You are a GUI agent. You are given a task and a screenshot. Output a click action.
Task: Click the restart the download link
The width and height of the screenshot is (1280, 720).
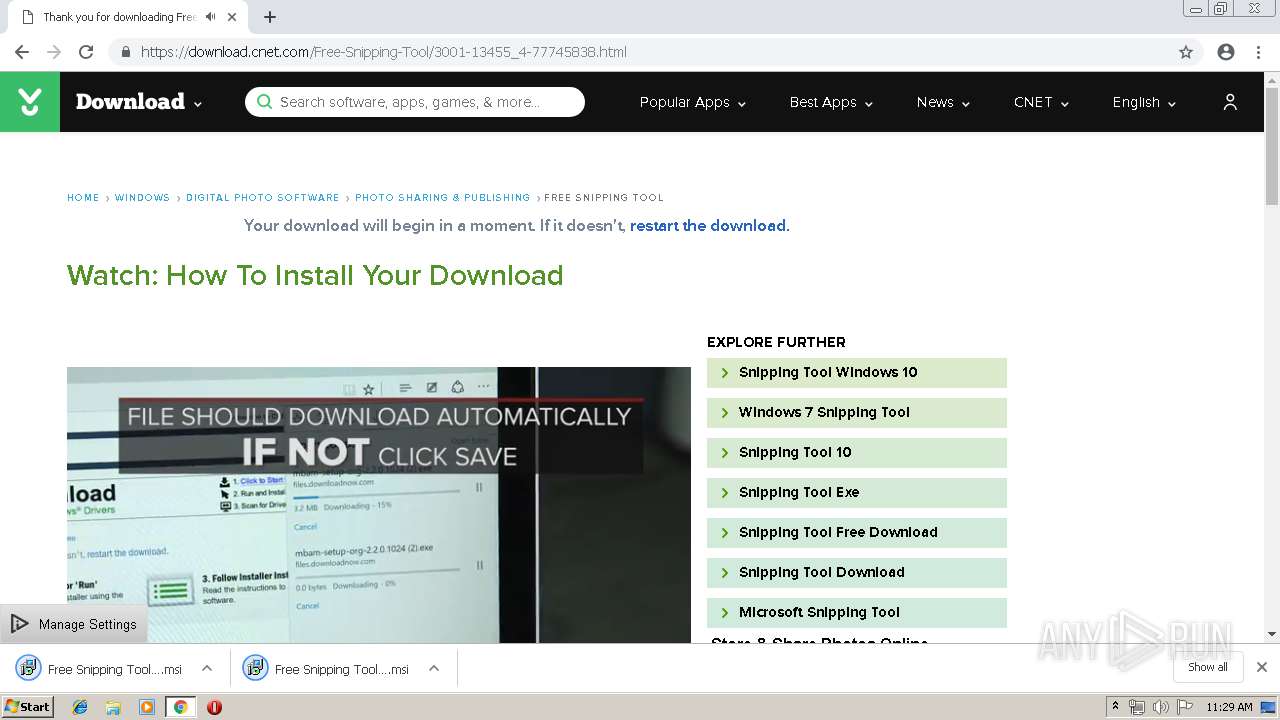click(708, 226)
